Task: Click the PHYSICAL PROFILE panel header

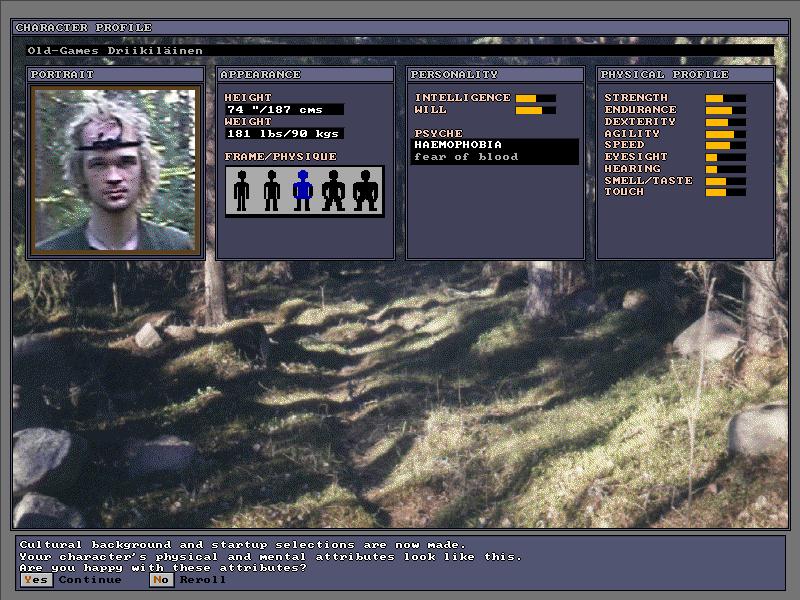Action: (x=685, y=74)
